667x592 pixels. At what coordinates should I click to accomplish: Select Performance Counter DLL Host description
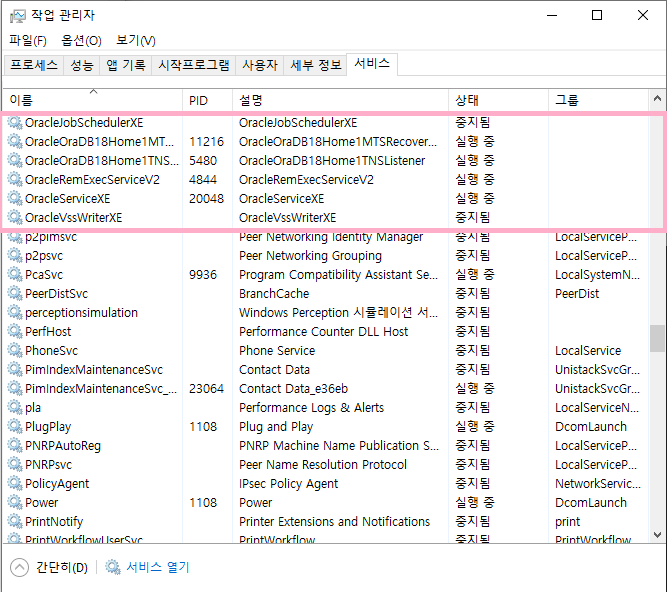(x=323, y=332)
